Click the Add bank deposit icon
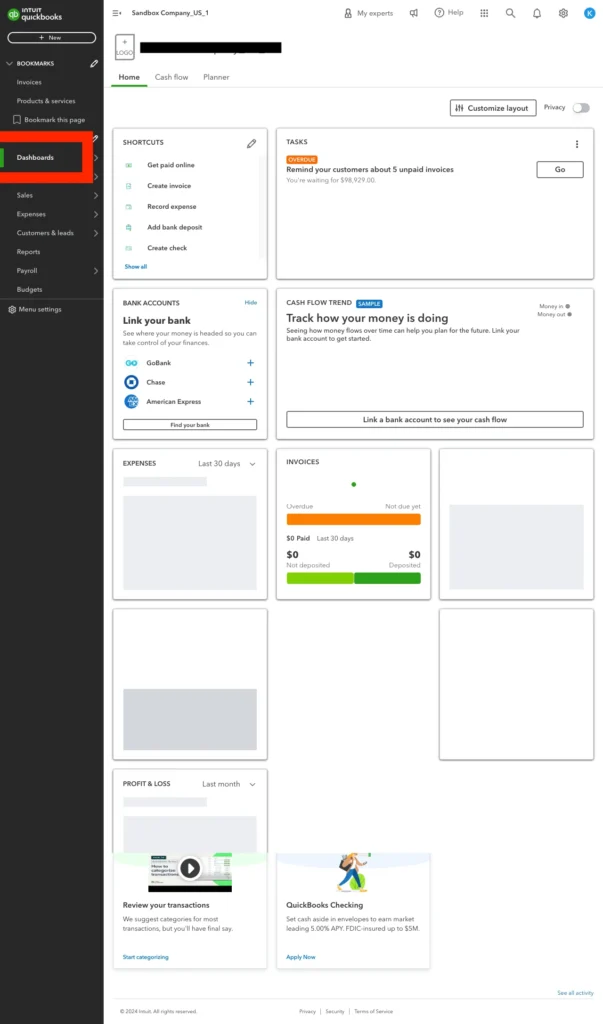 [129, 227]
